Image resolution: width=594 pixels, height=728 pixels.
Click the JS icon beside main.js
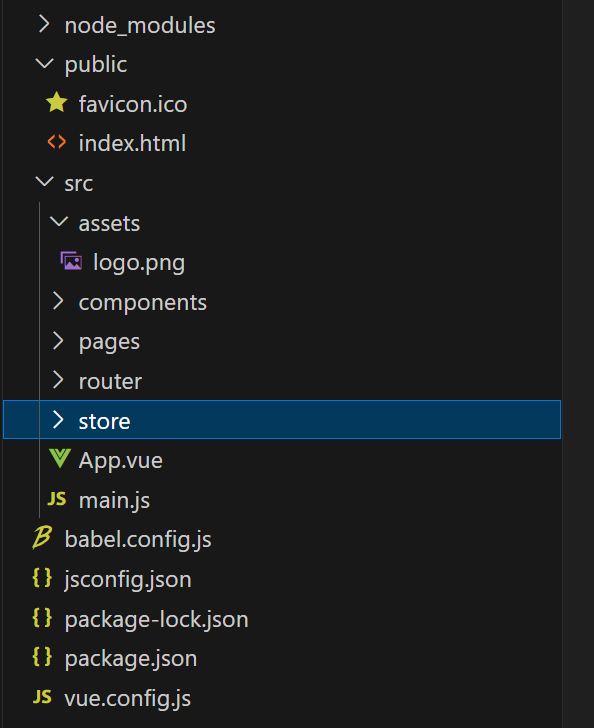57,499
